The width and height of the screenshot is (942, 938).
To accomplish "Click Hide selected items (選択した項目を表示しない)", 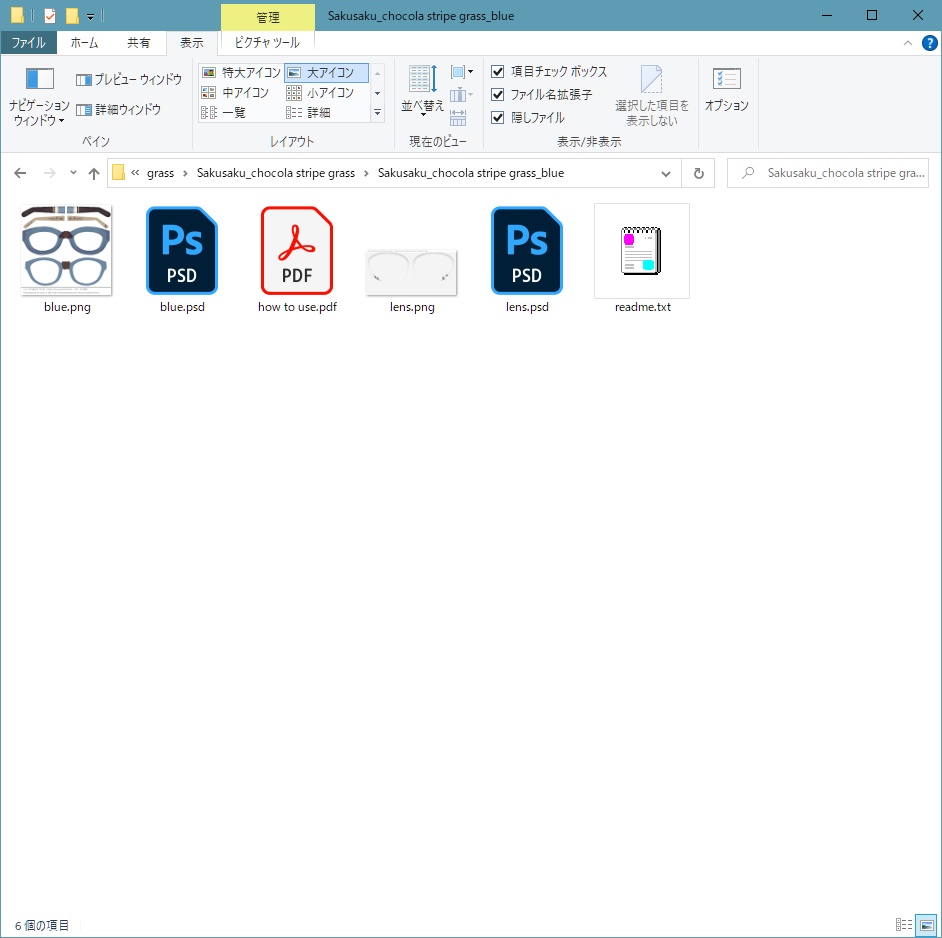I will click(x=652, y=96).
